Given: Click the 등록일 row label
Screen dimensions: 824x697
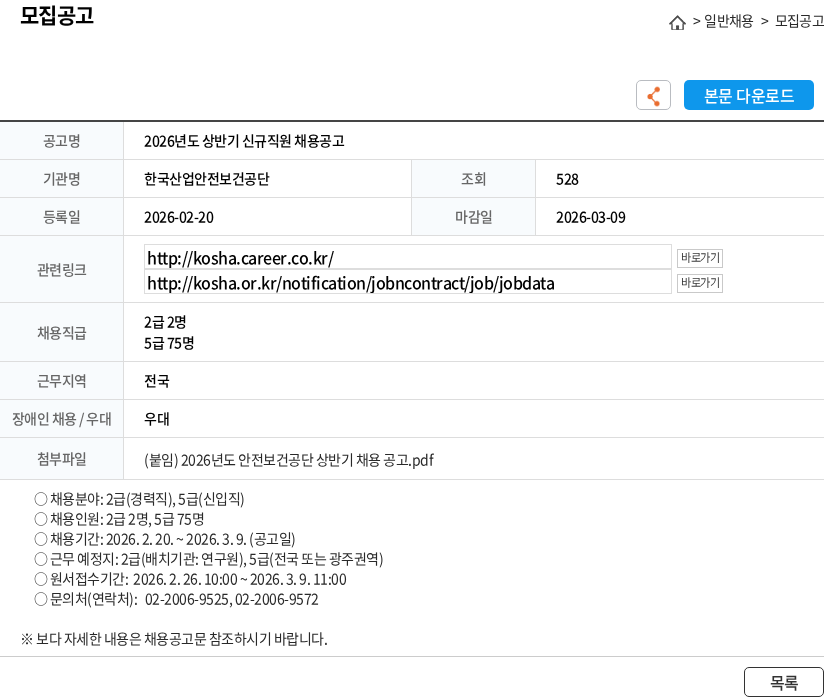Looking at the screenshot, I should point(61,217).
